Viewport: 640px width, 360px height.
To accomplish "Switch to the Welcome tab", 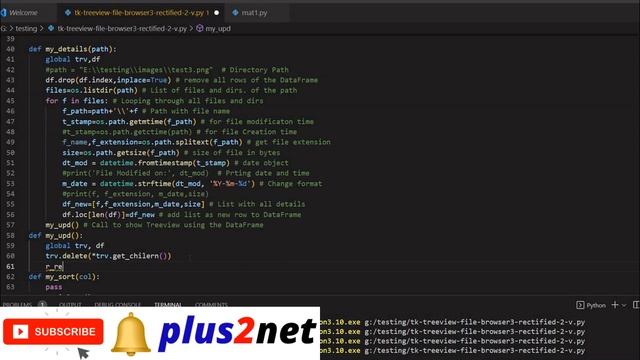I will pyautogui.click(x=23, y=13).
